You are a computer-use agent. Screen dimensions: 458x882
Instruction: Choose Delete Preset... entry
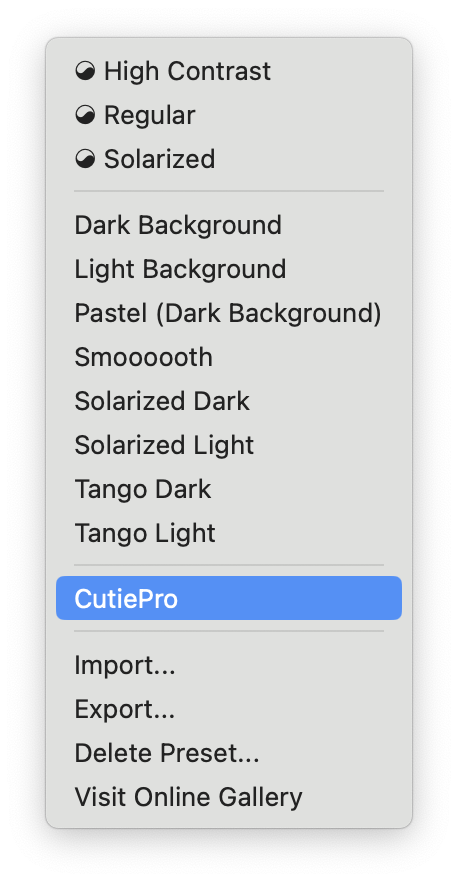(229, 753)
